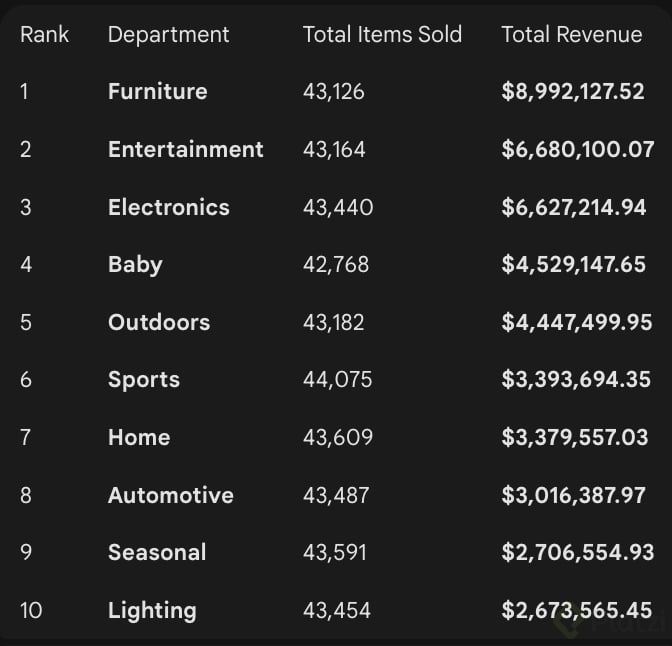Select the Lighting department cell
The width and height of the screenshot is (672, 646).
(x=152, y=611)
